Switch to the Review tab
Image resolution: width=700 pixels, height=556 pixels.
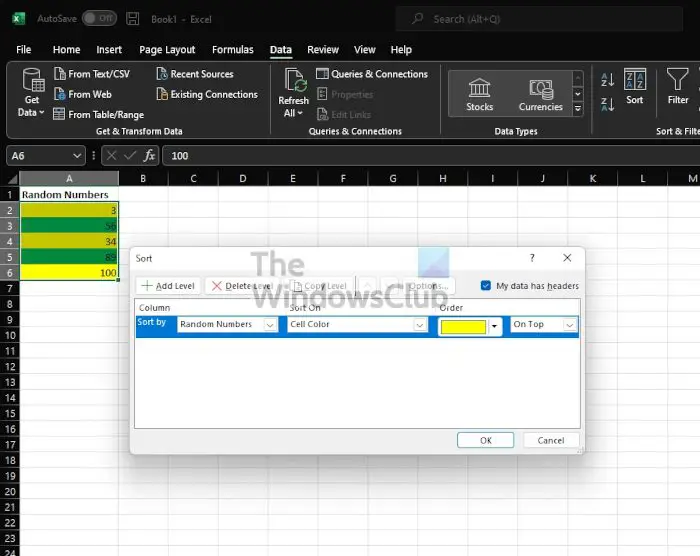[323, 50]
